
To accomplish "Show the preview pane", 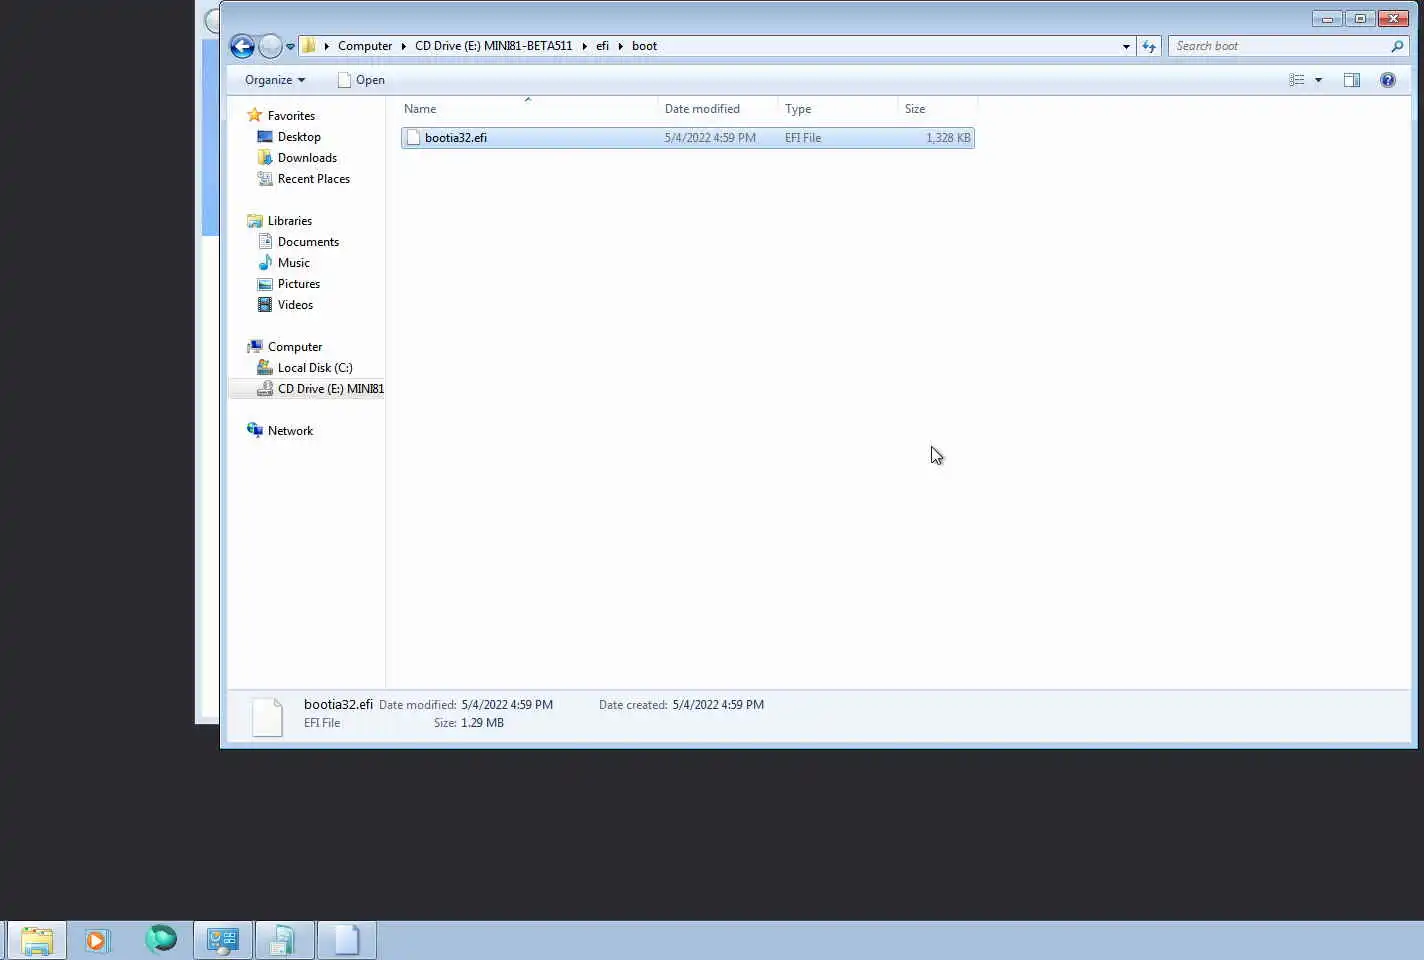I will (x=1352, y=80).
